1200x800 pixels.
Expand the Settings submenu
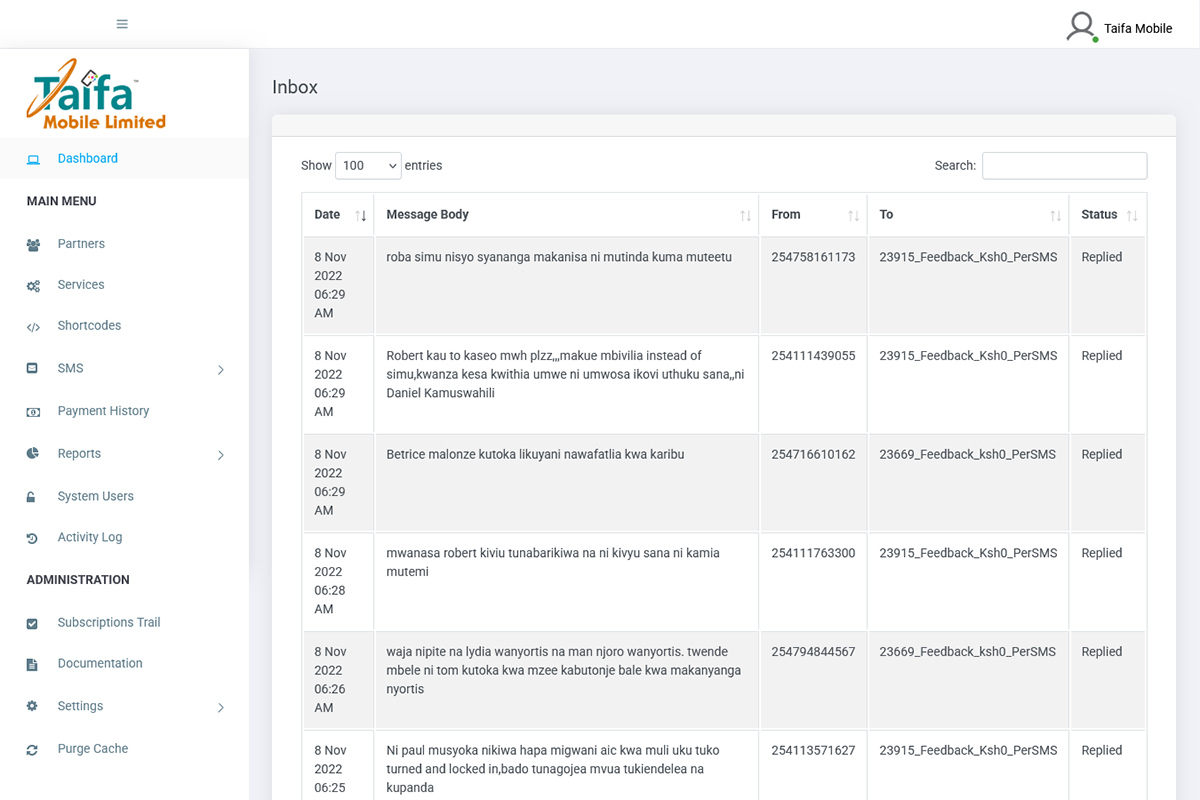click(x=220, y=708)
